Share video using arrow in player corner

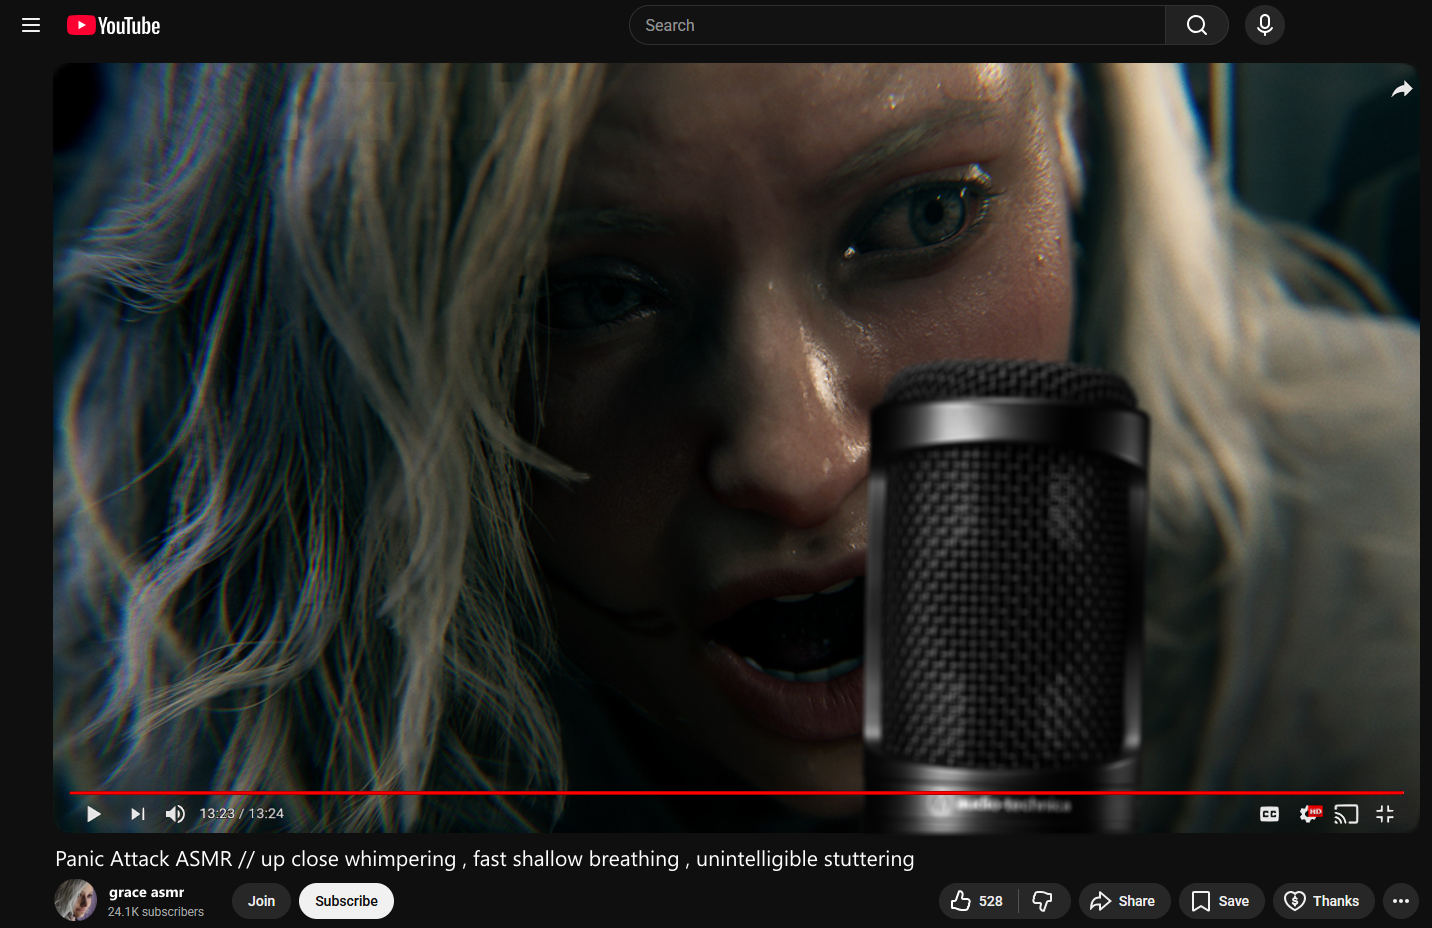1402,89
